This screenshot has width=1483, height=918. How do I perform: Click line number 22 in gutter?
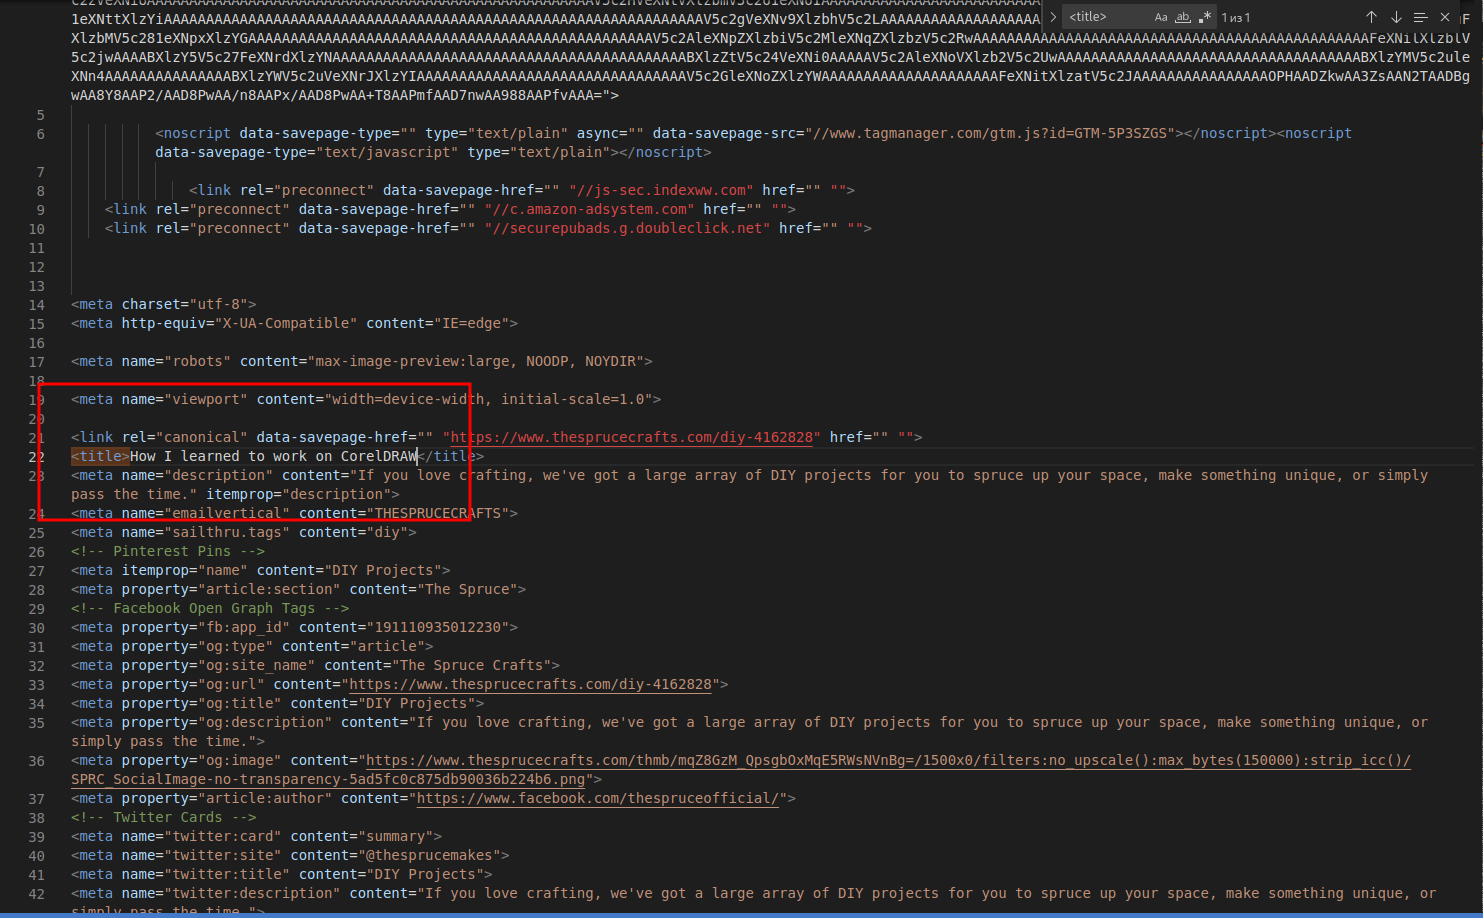[37, 457]
